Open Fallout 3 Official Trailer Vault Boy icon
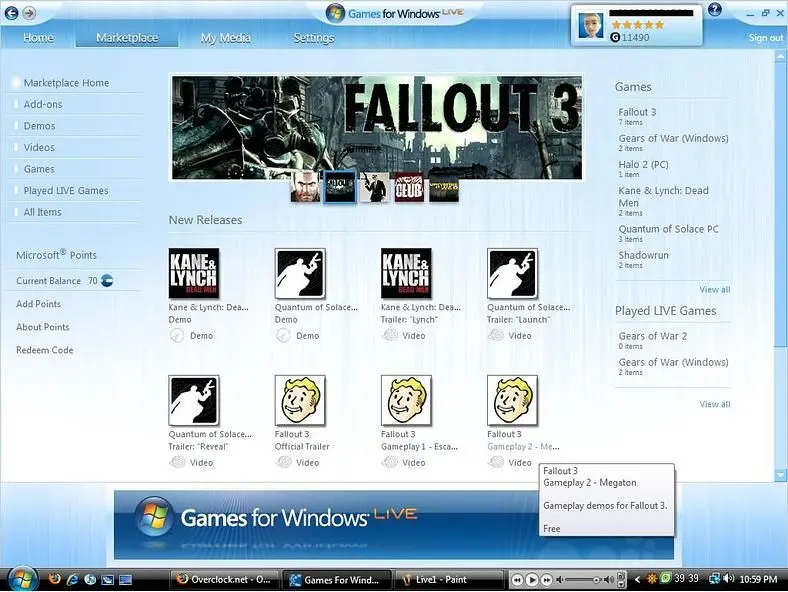Image resolution: width=788 pixels, height=592 pixels. 300,401
